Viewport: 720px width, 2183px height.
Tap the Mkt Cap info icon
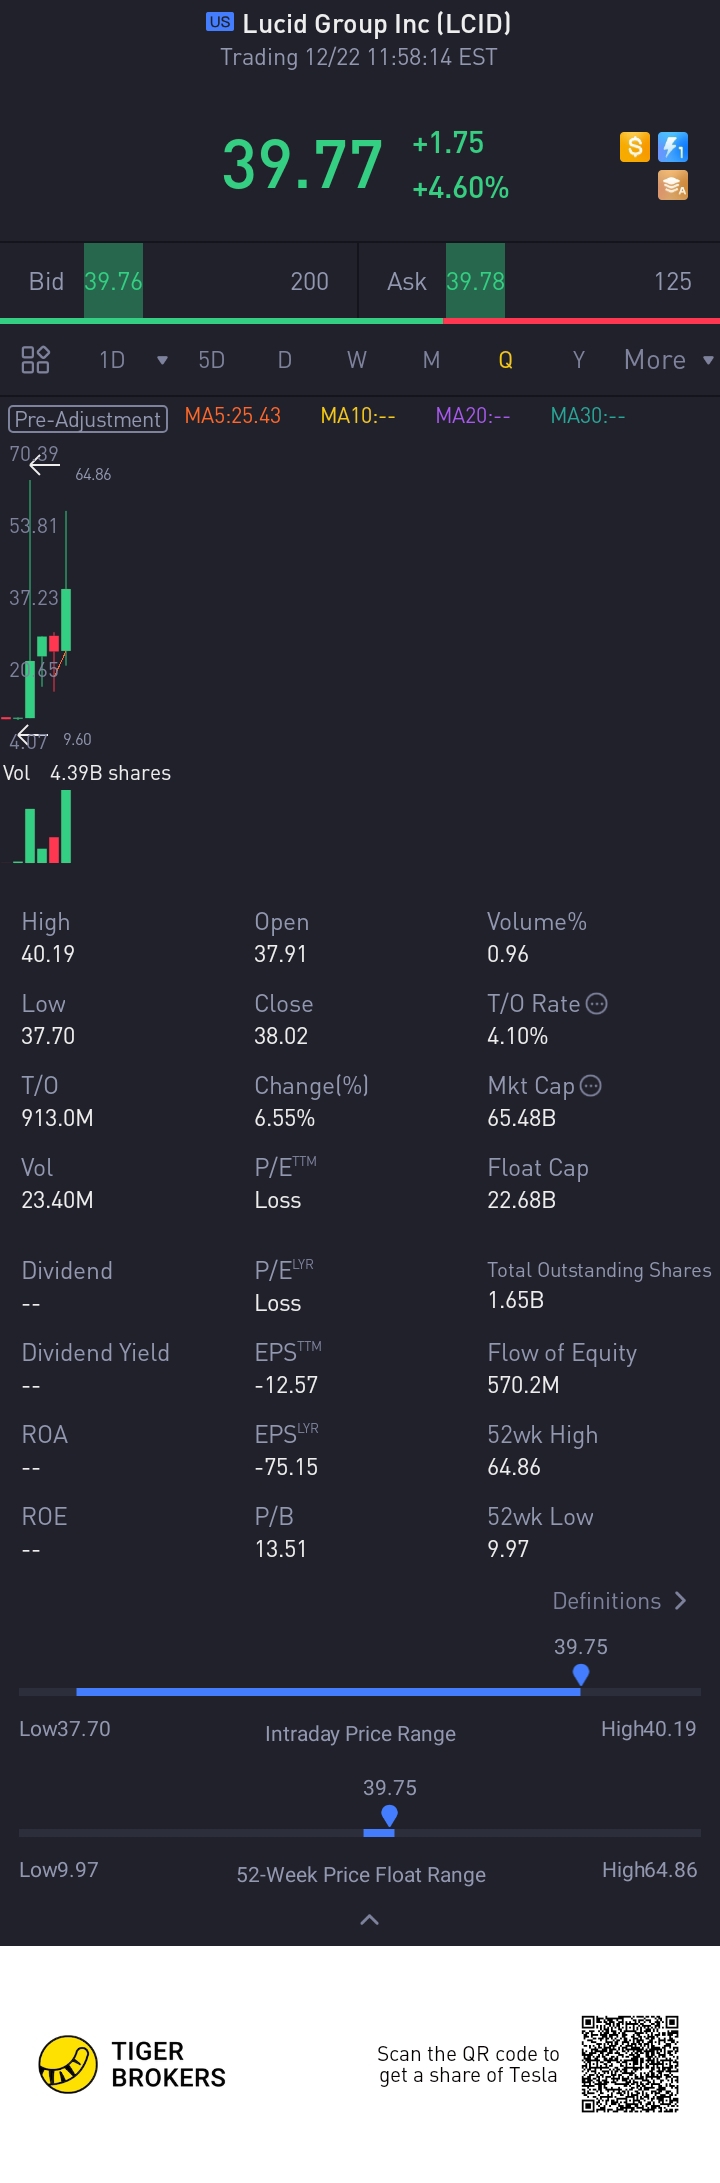click(591, 1086)
